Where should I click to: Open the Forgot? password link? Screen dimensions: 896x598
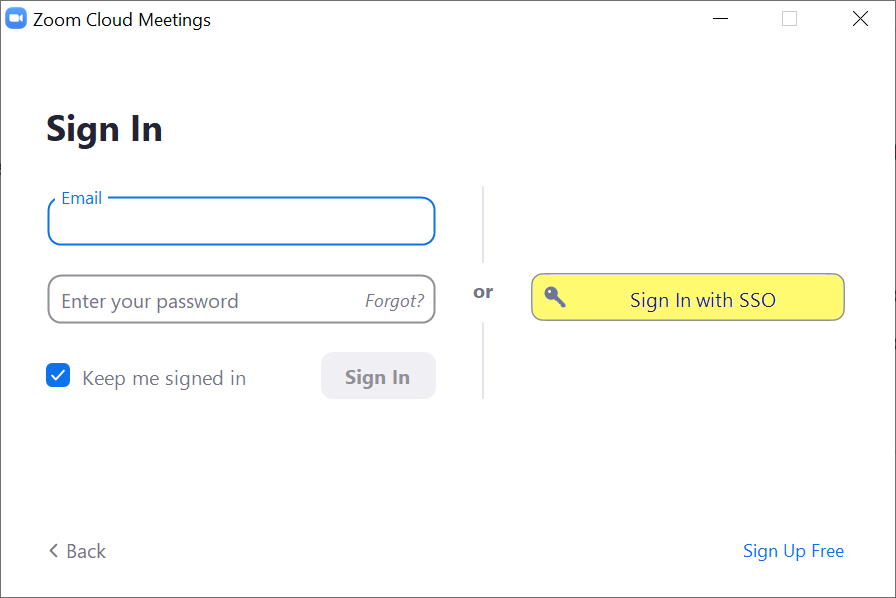point(394,301)
